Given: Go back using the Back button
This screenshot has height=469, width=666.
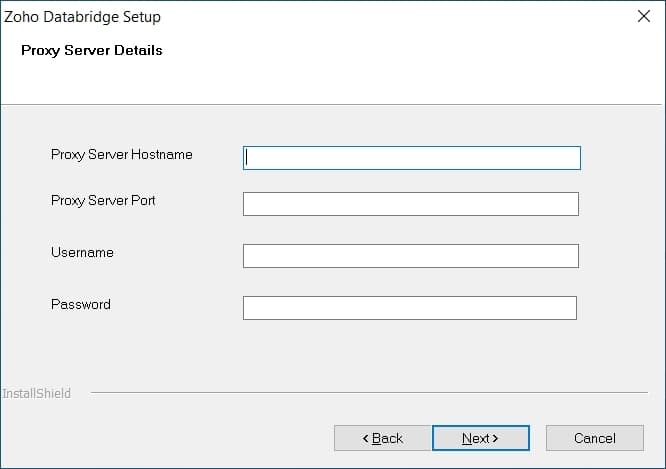Looking at the screenshot, I should point(382,438).
